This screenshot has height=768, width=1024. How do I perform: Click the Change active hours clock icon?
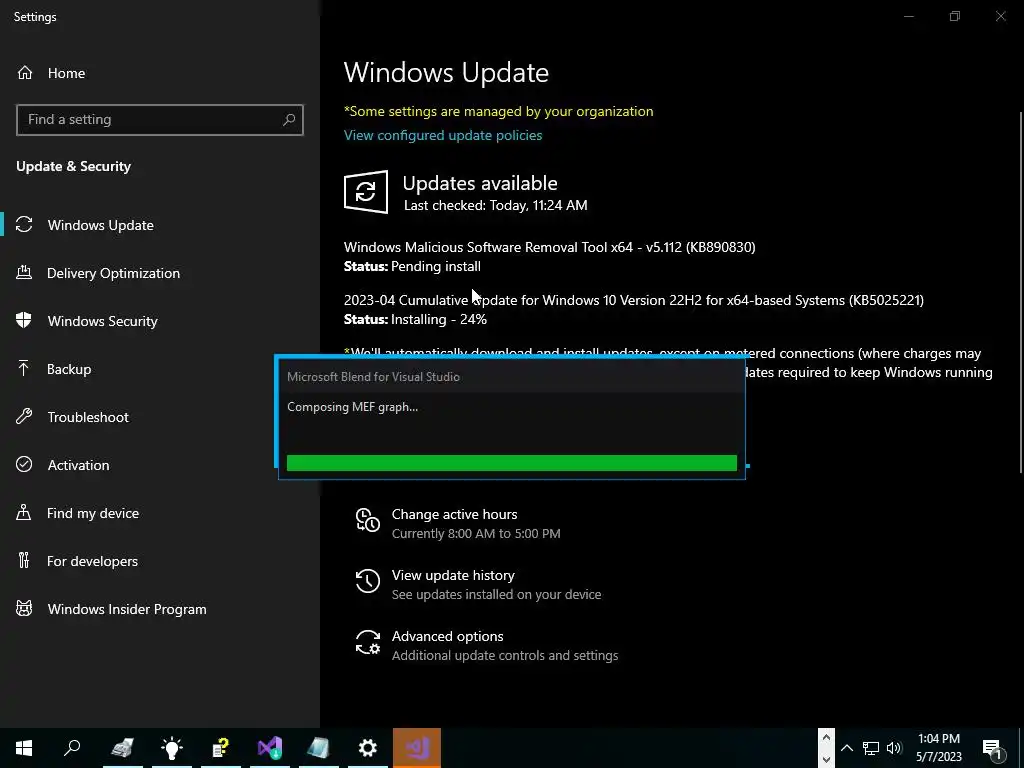[x=368, y=520]
